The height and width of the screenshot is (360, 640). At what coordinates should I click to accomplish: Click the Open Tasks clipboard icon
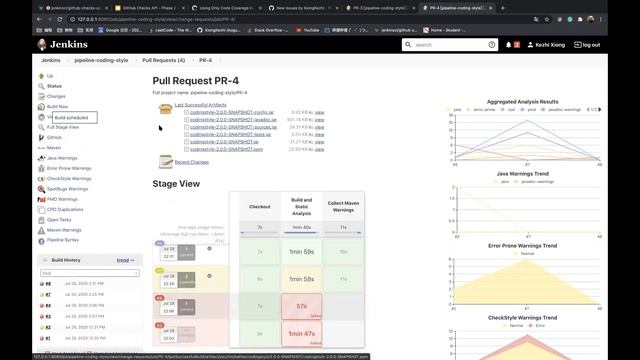coord(41,220)
